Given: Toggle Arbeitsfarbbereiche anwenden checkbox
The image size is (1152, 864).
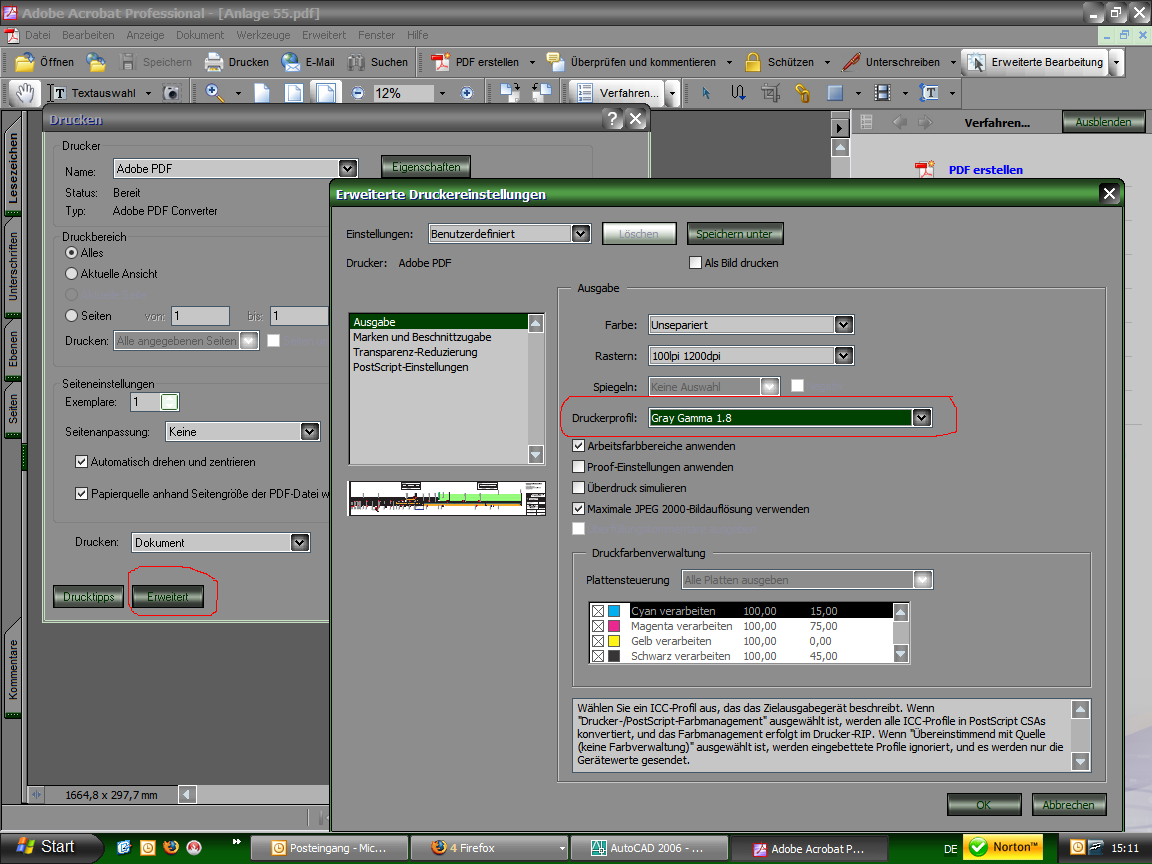Looking at the screenshot, I should point(578,446).
